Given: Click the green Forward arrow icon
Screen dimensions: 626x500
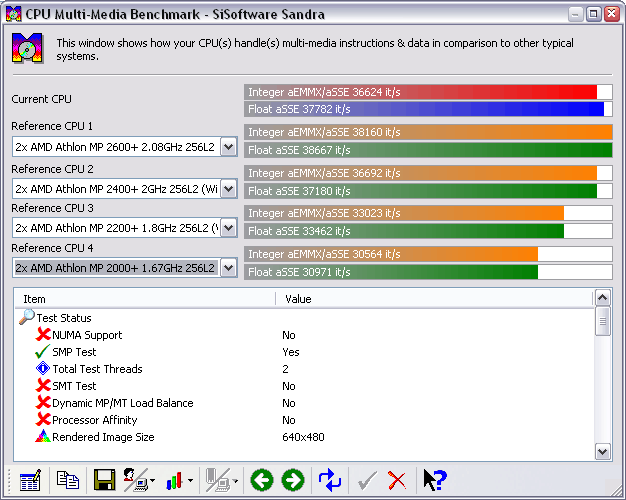Looking at the screenshot, I should pyautogui.click(x=293, y=480).
